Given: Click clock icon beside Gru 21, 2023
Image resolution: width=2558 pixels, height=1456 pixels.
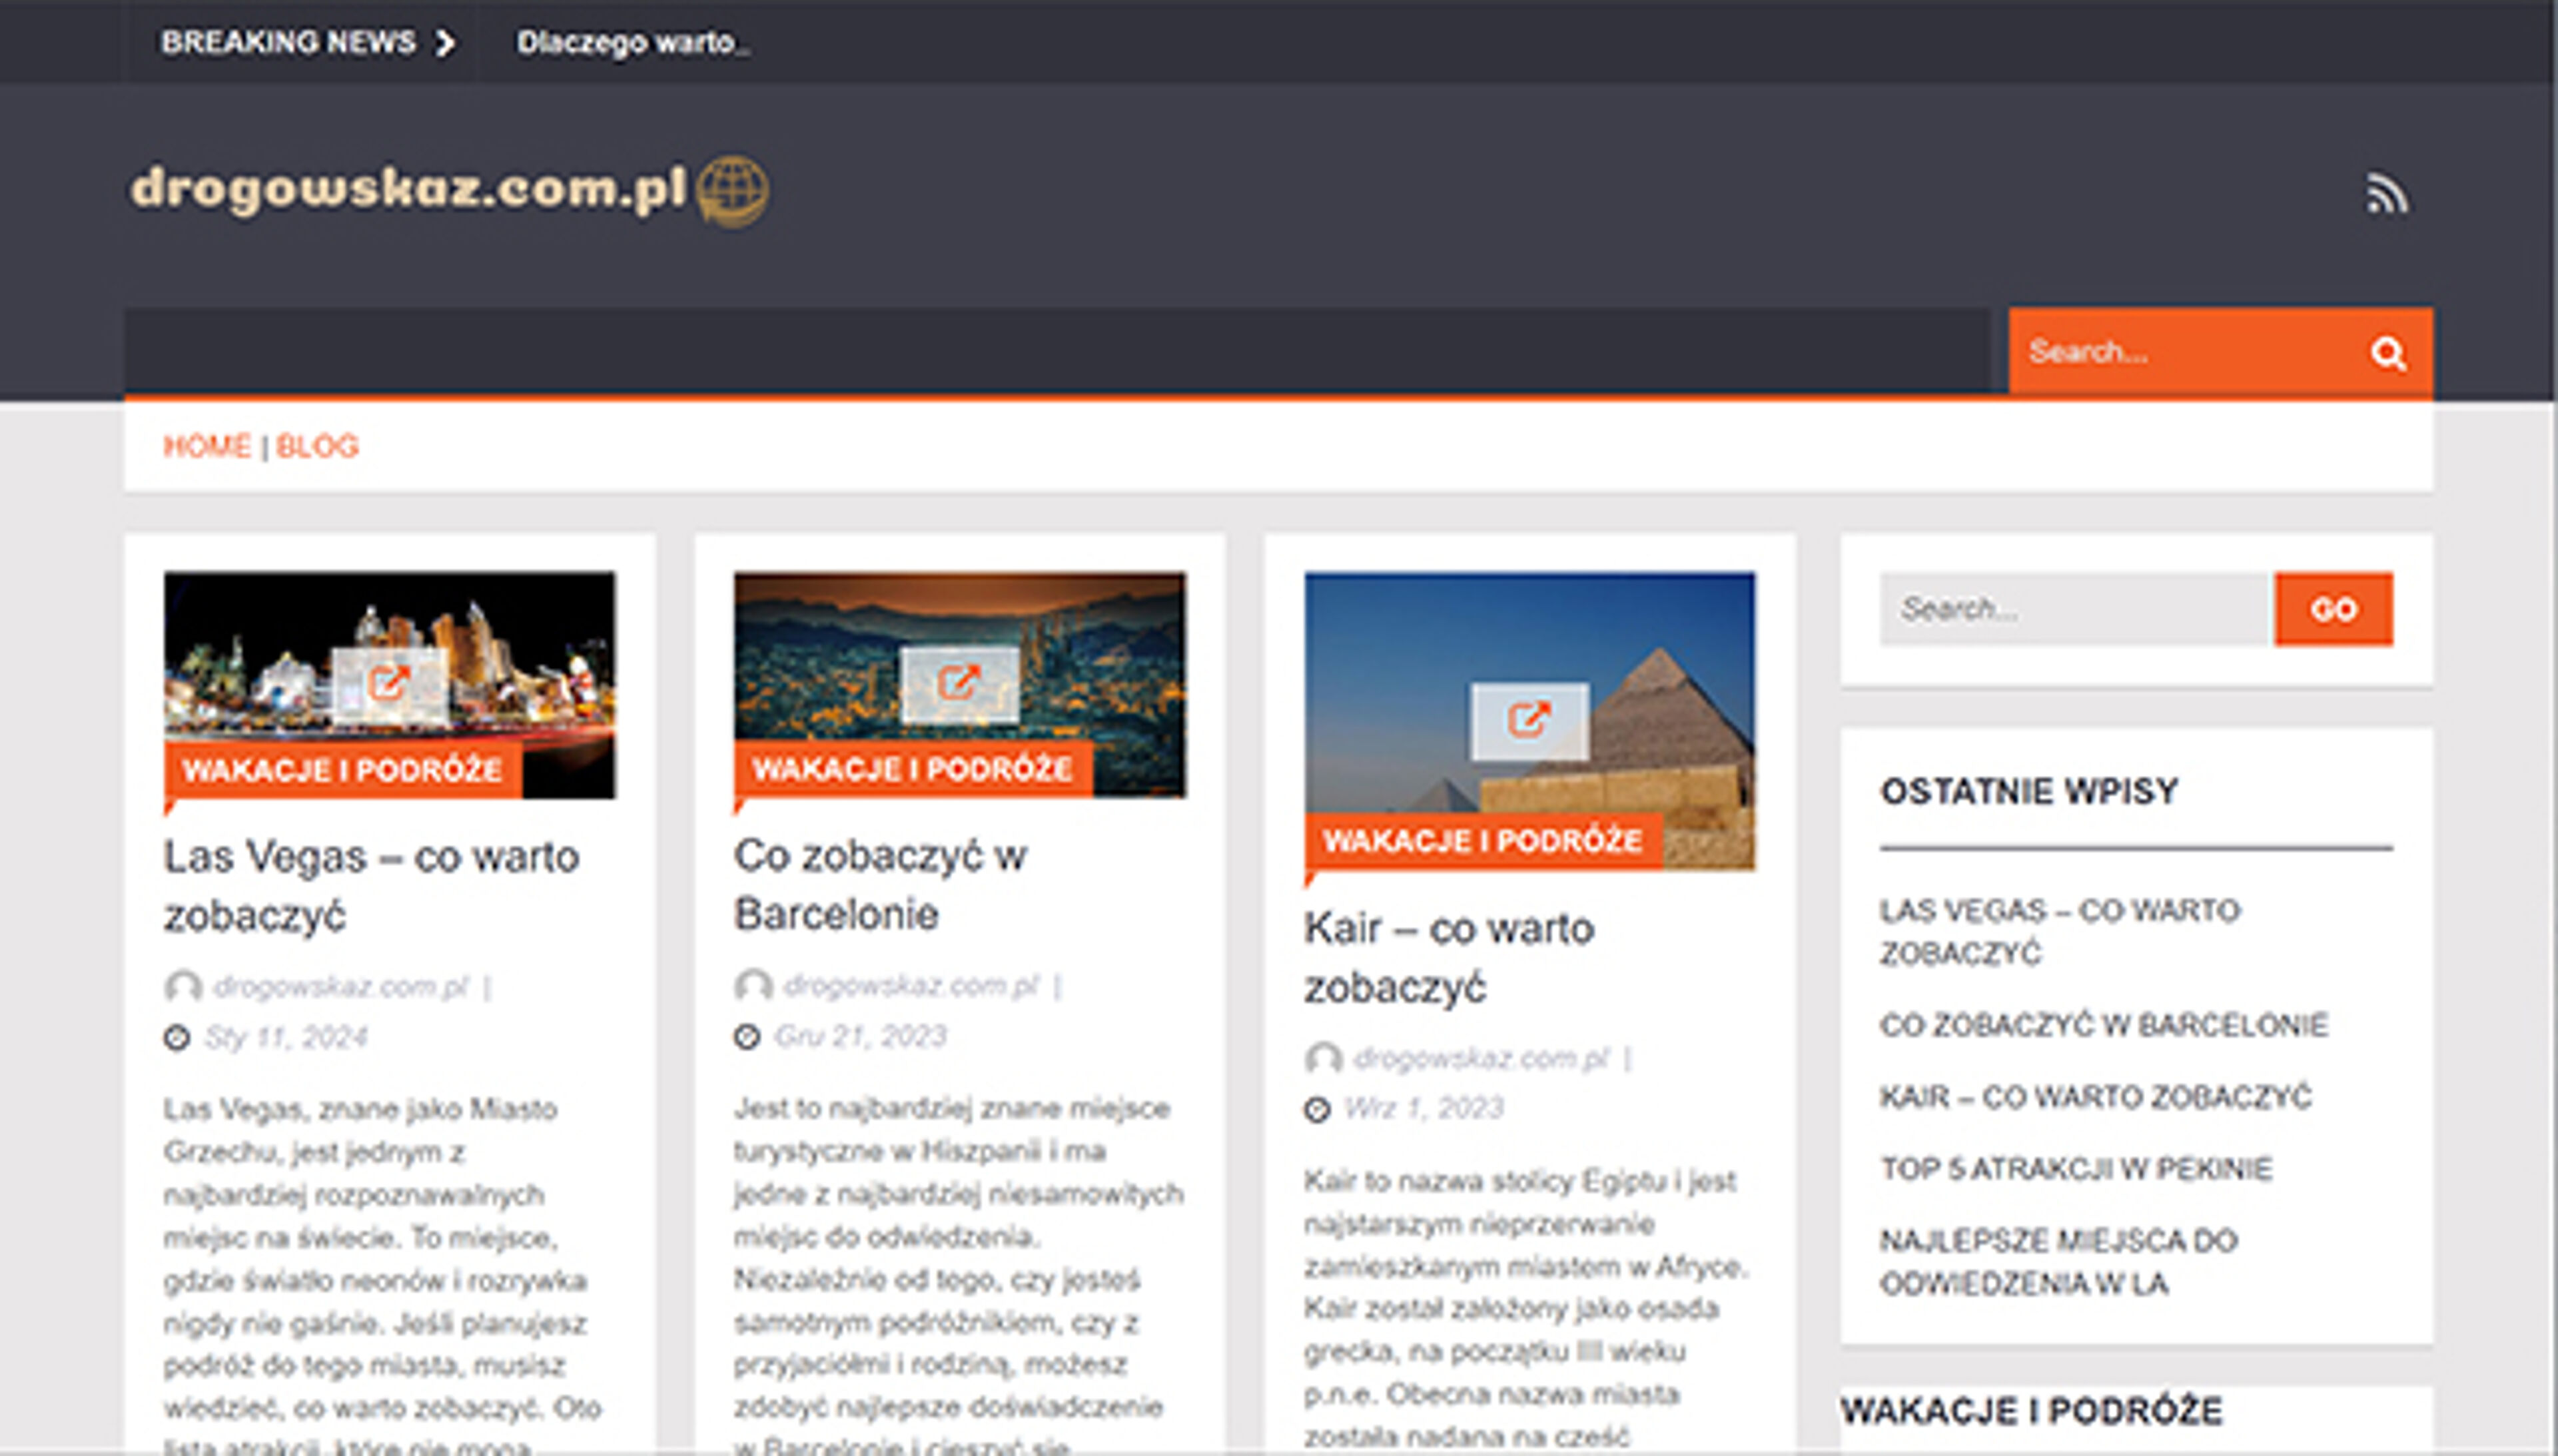Looking at the screenshot, I should tap(747, 1036).
